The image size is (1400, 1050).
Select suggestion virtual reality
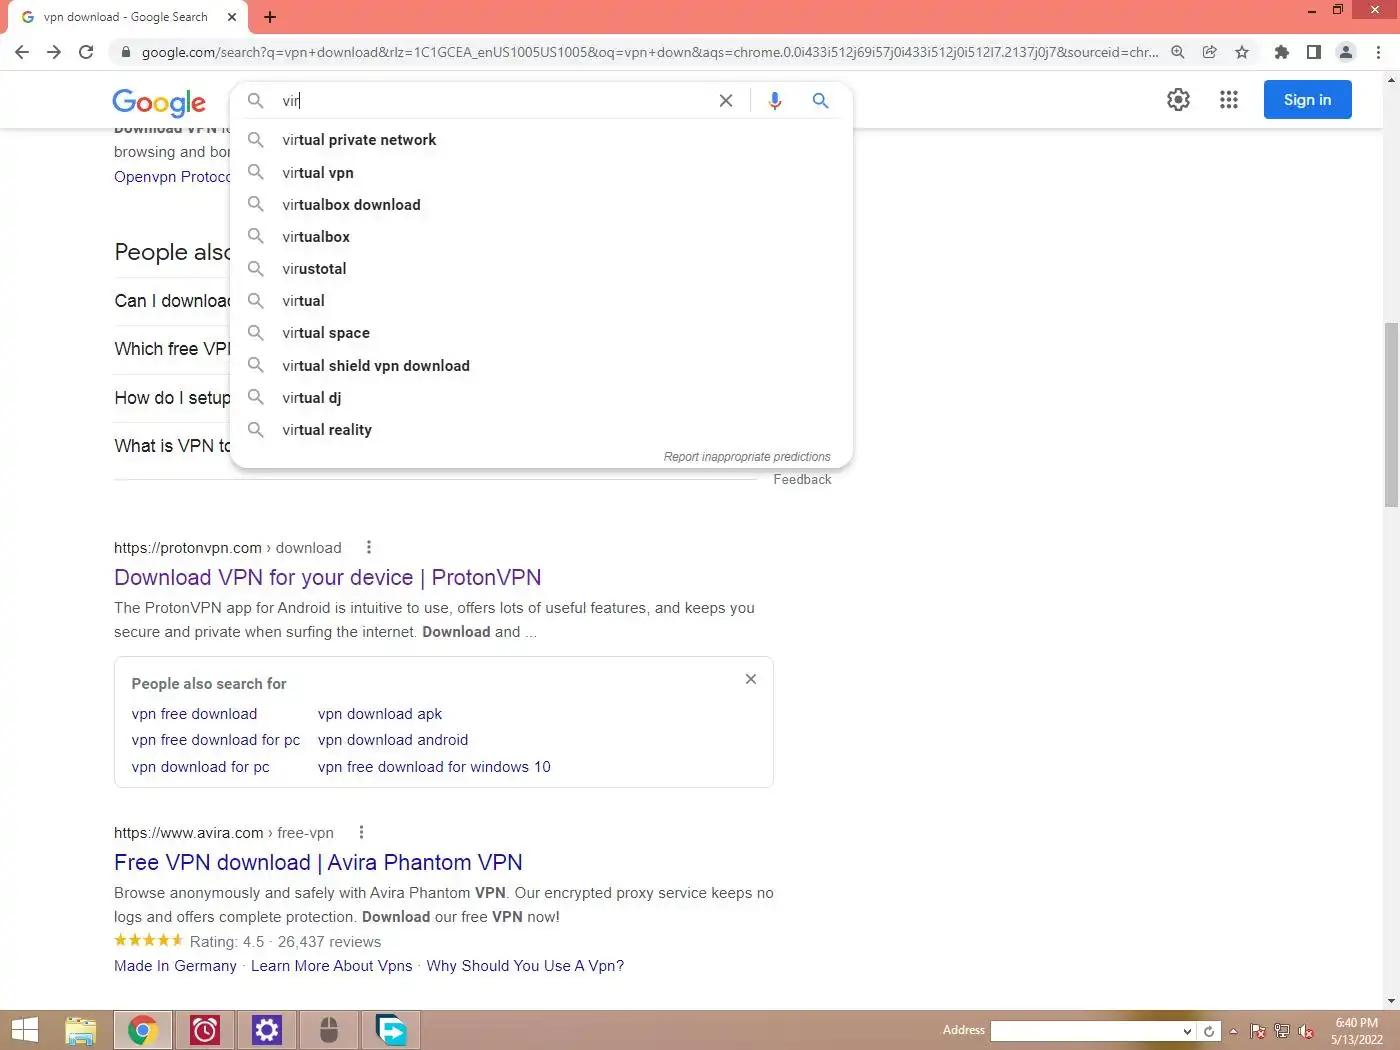541,429
